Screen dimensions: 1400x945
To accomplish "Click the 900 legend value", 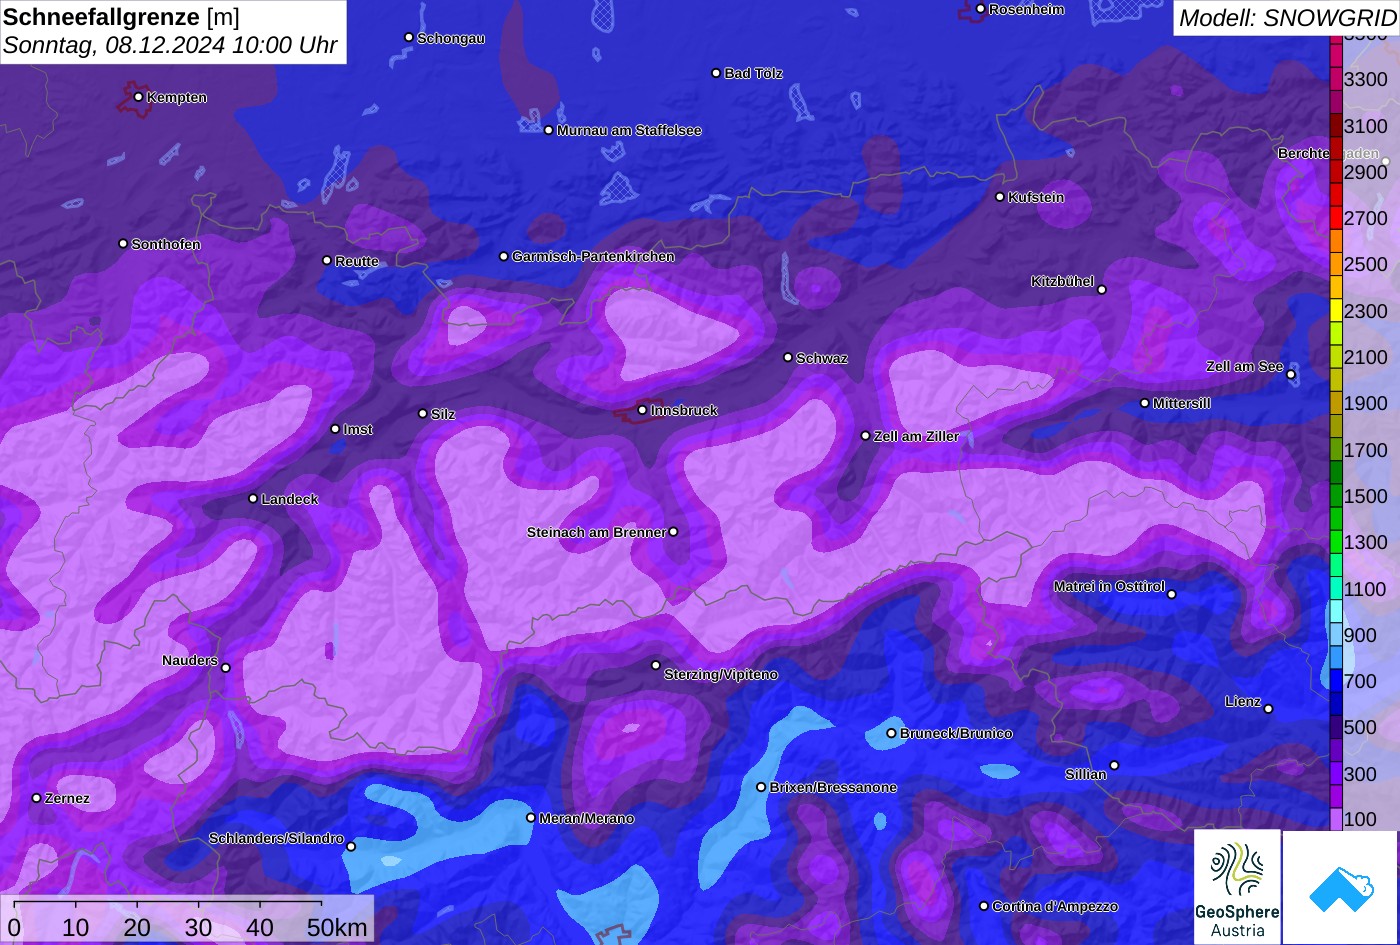I will pos(1360,635).
